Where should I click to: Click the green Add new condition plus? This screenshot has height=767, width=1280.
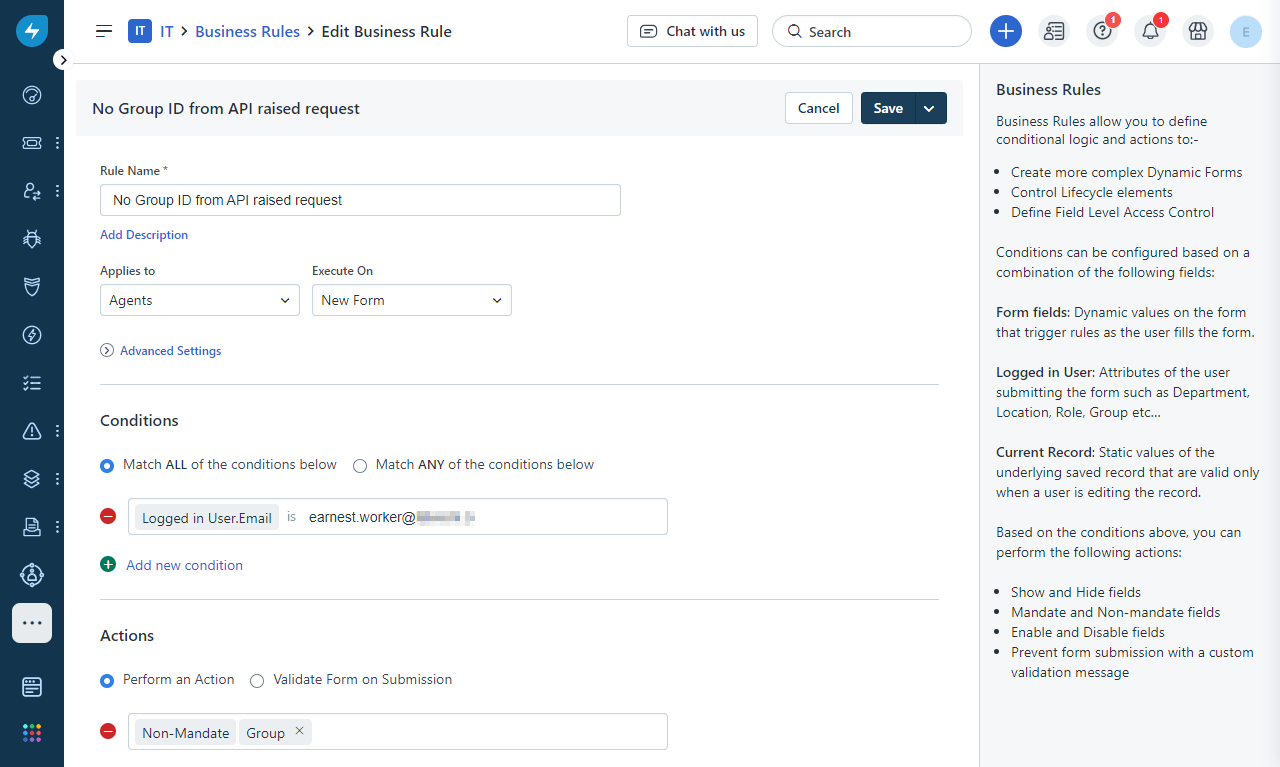(x=108, y=565)
